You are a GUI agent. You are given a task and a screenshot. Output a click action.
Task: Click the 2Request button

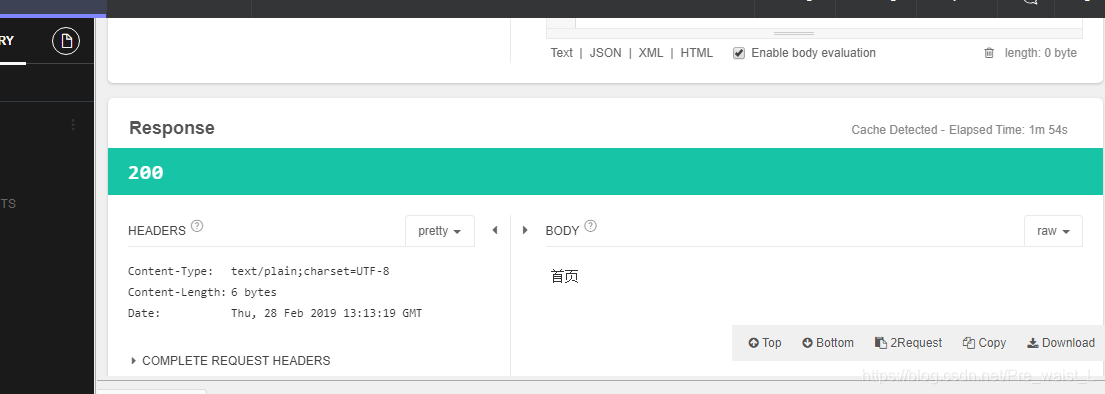(908, 343)
